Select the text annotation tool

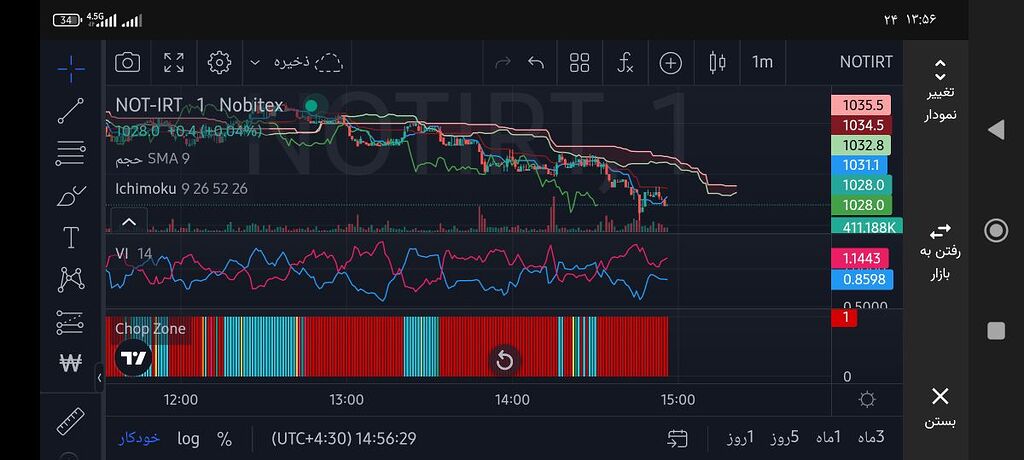point(70,238)
